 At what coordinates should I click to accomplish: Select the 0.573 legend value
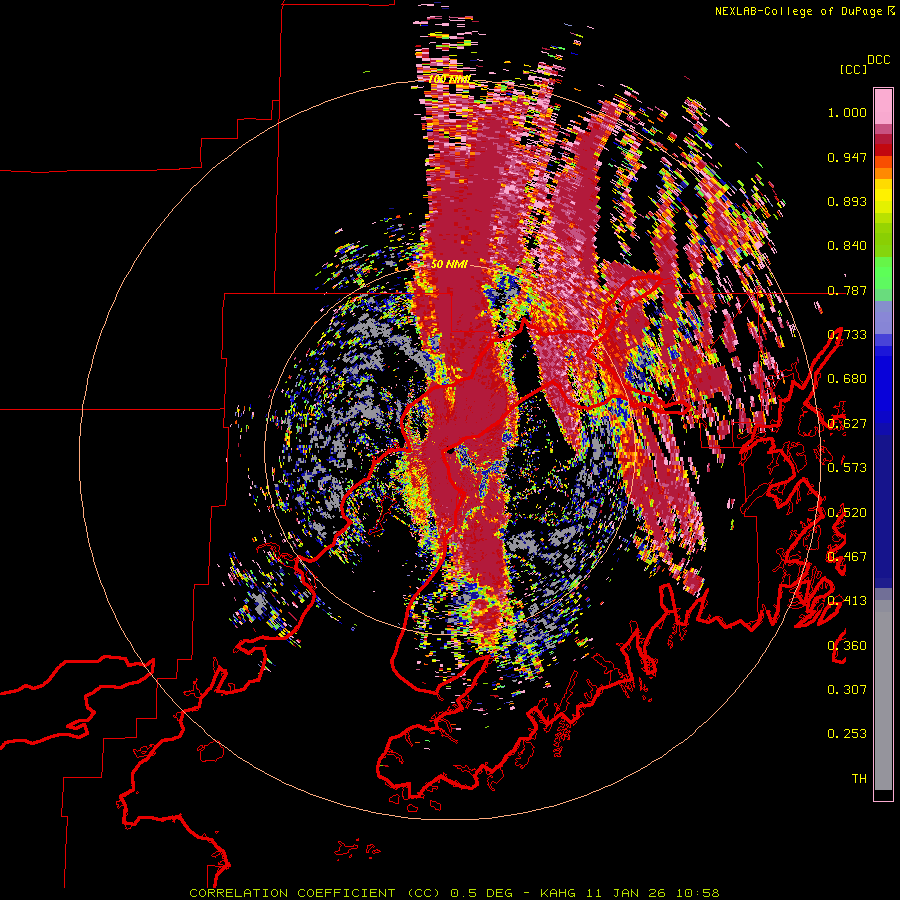pos(847,468)
